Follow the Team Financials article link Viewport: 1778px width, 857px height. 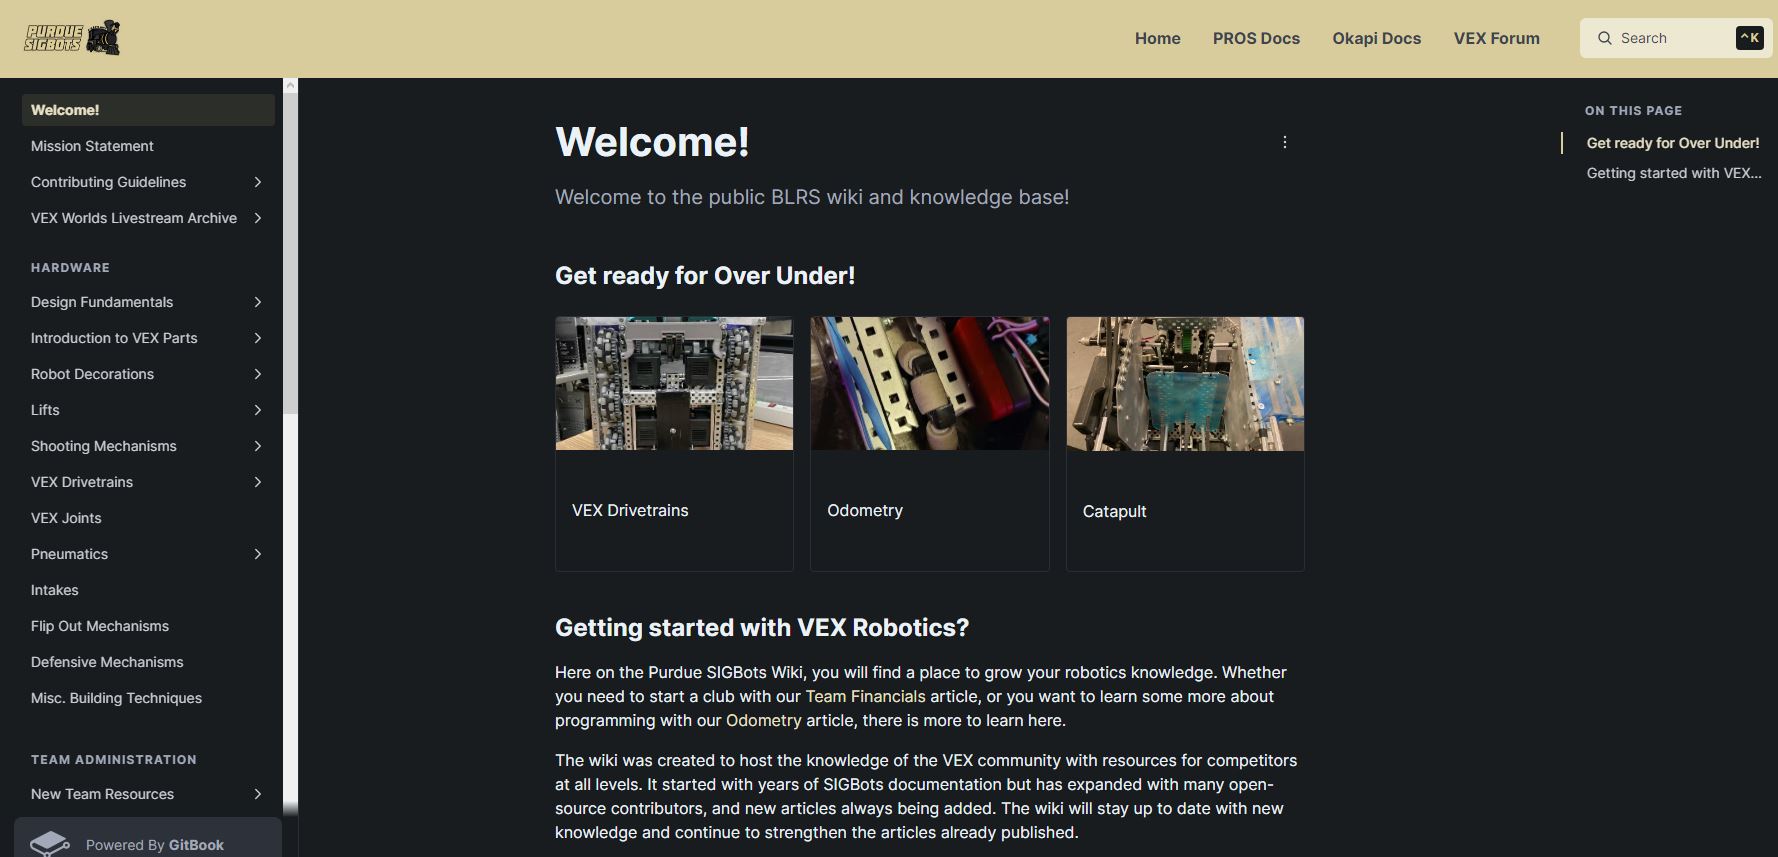pos(865,696)
